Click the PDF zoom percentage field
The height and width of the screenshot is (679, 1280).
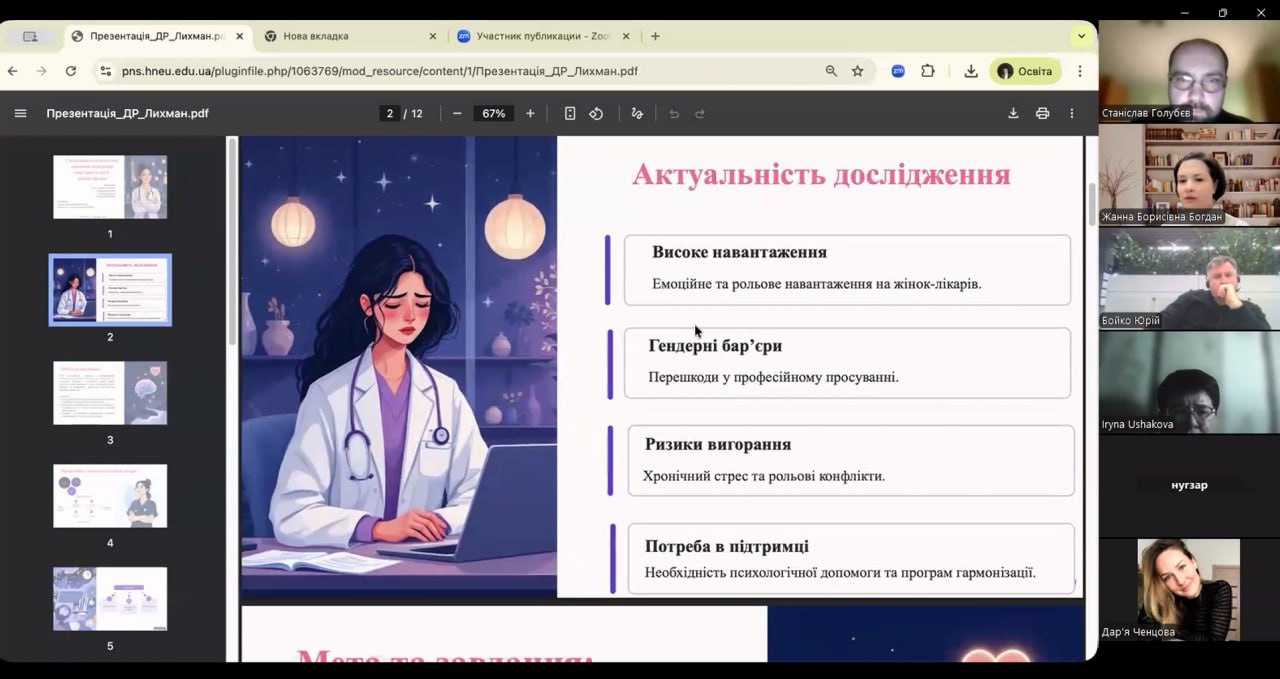click(493, 114)
